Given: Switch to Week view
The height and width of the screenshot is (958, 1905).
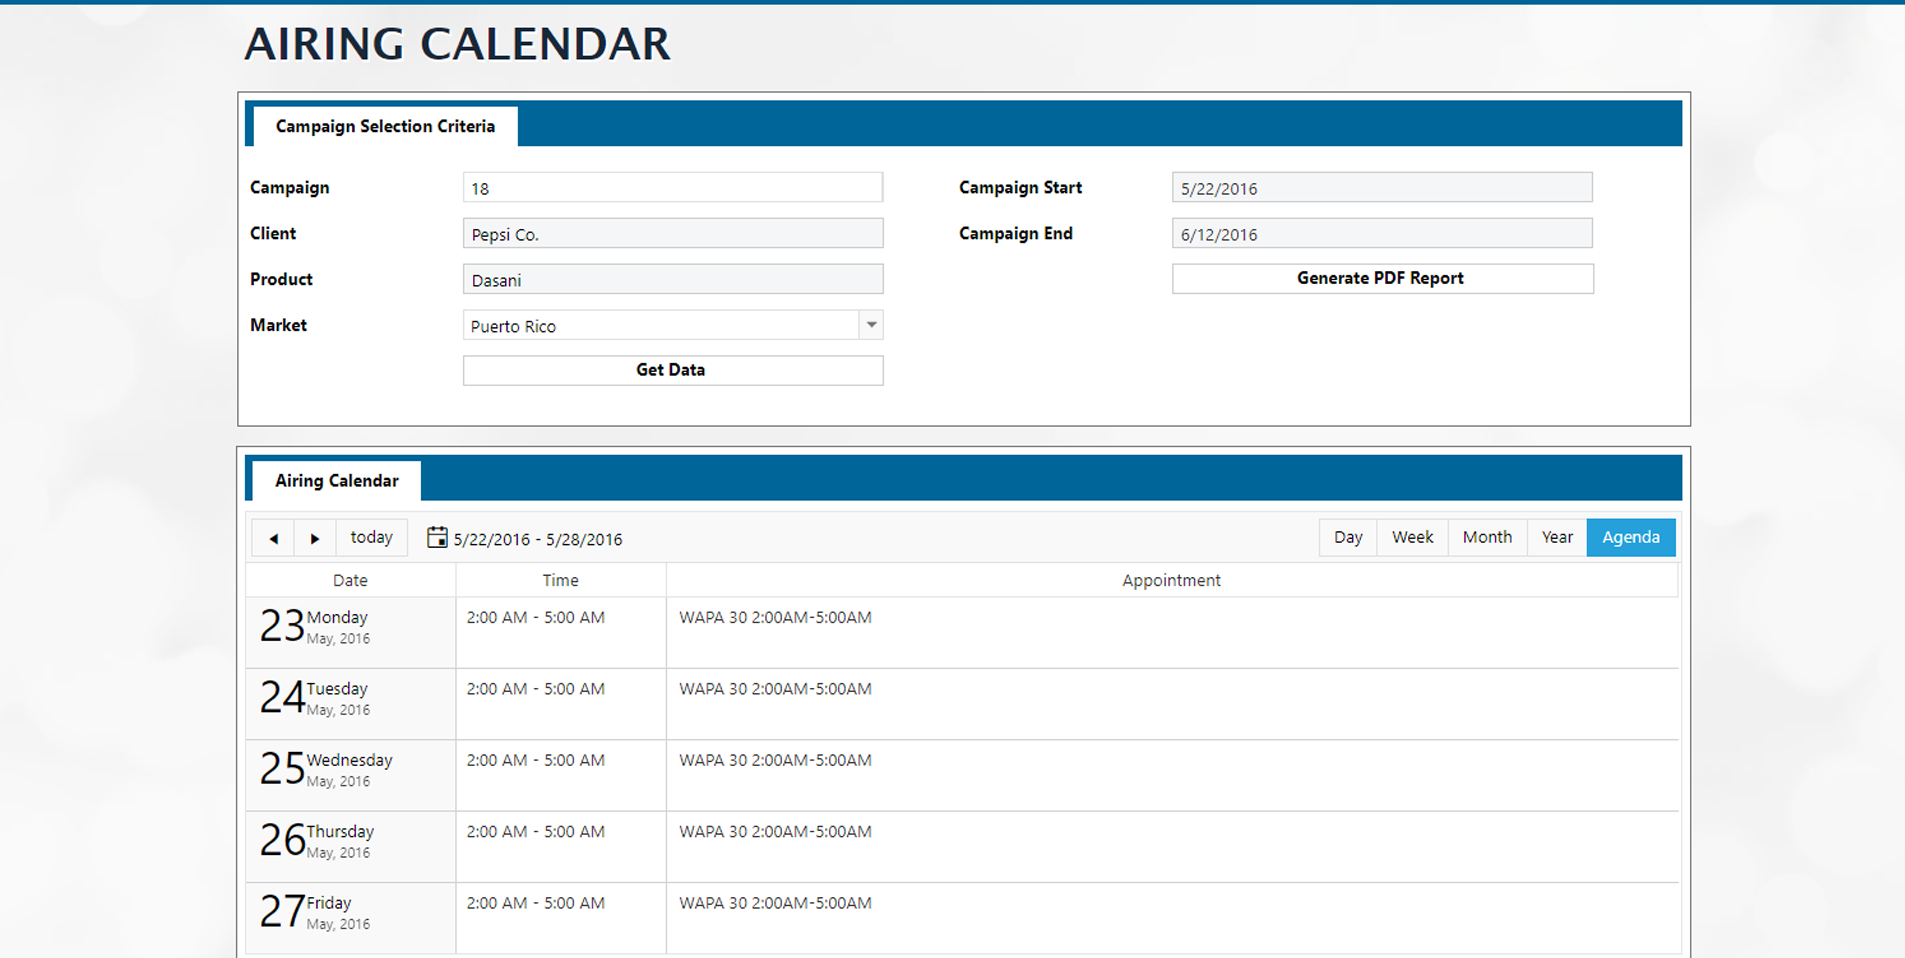Looking at the screenshot, I should [x=1412, y=537].
